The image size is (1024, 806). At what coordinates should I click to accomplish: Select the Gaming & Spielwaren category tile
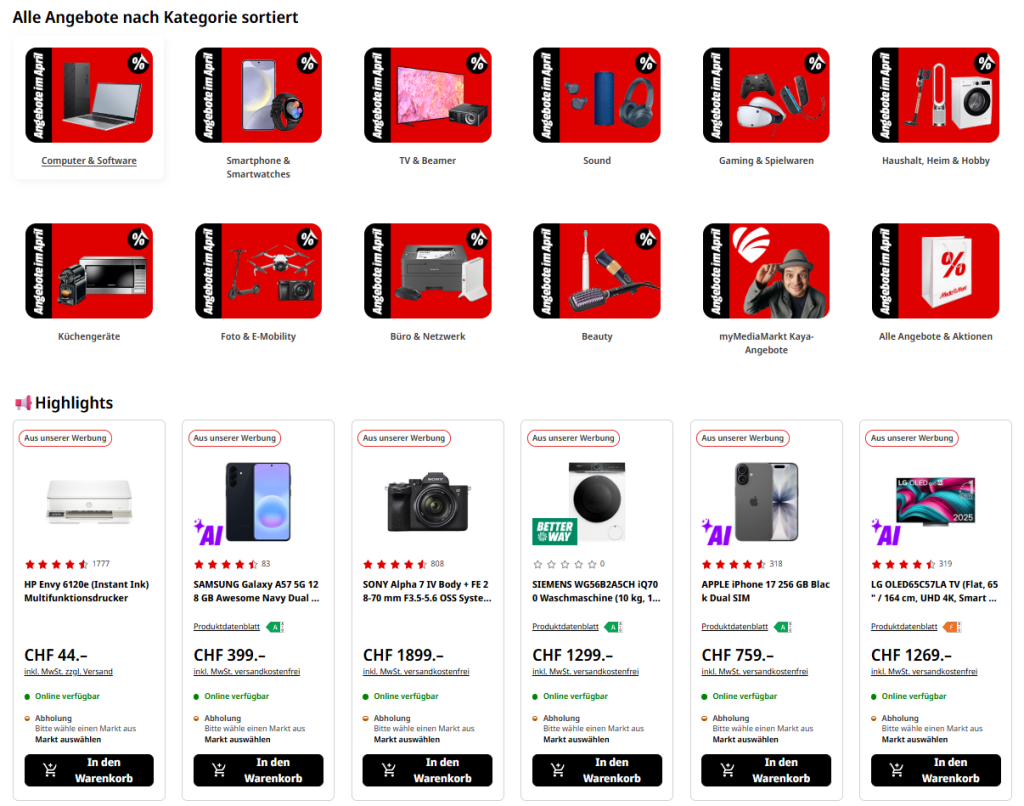tap(766, 108)
